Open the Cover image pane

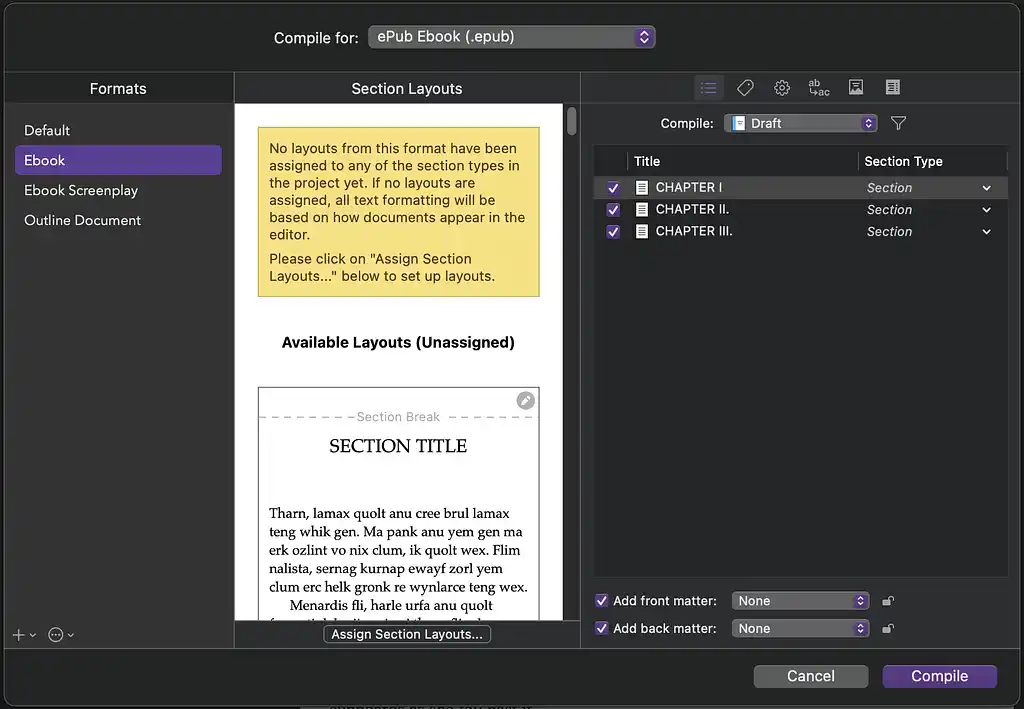(855, 87)
